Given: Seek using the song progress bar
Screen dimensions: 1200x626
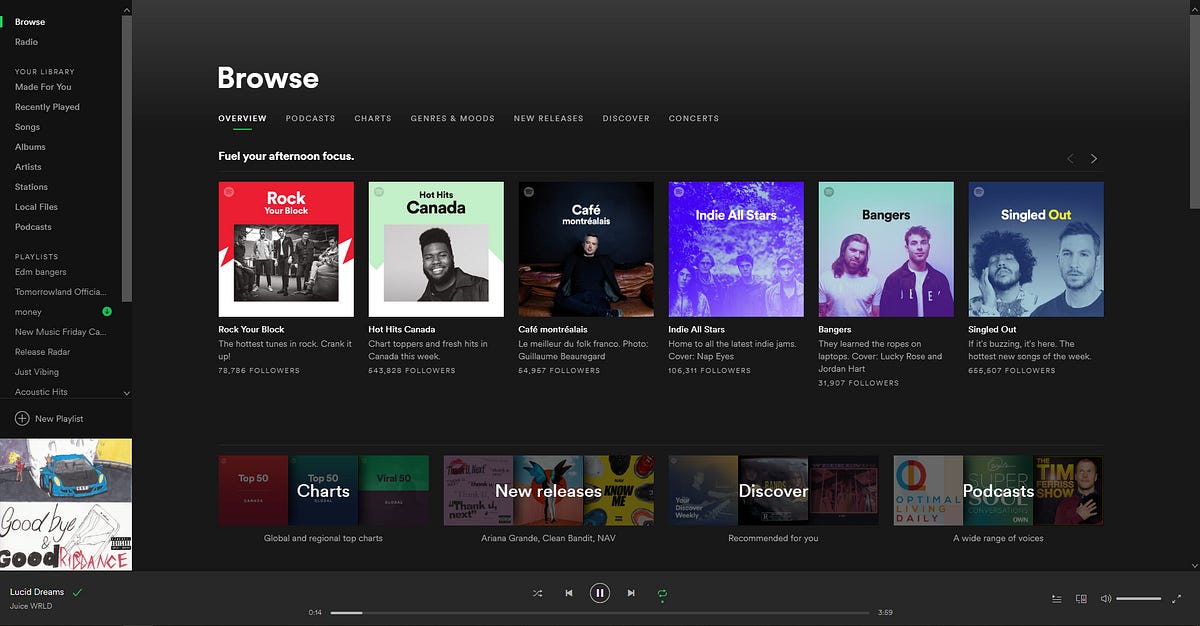Looking at the screenshot, I should 600,612.
